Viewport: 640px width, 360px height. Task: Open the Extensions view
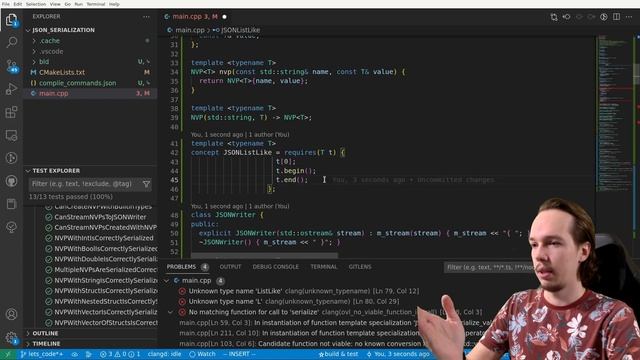pos(11,112)
